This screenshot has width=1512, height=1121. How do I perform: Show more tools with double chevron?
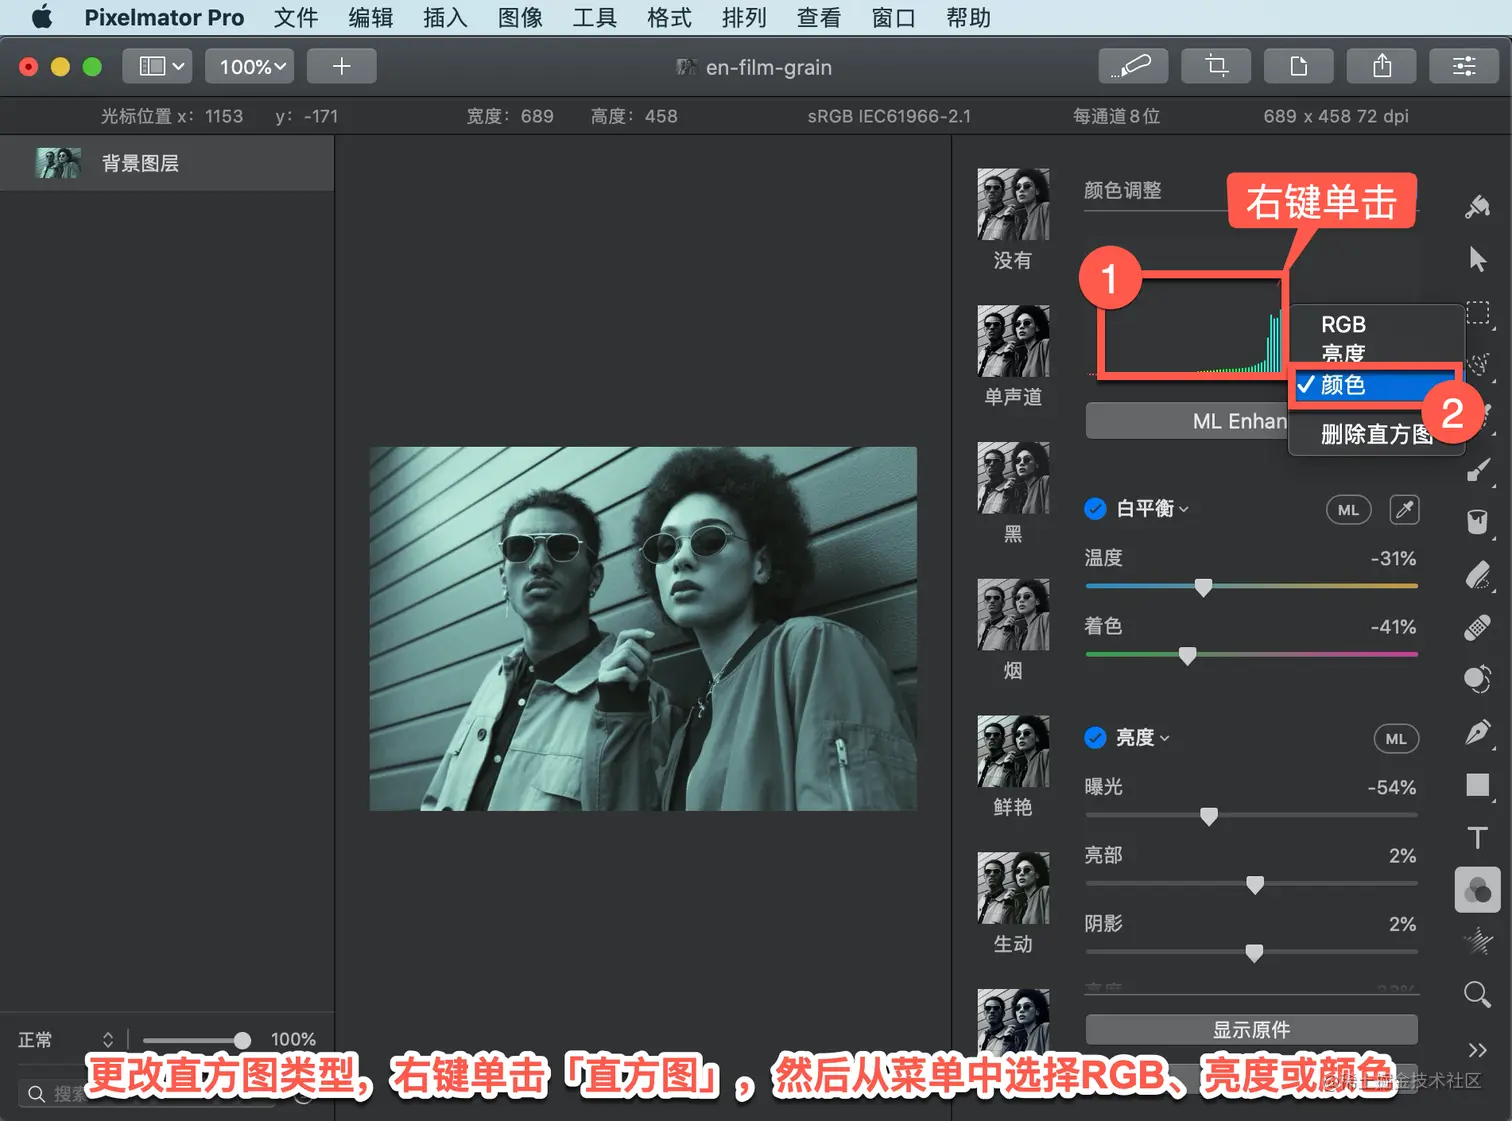pos(1477,1049)
